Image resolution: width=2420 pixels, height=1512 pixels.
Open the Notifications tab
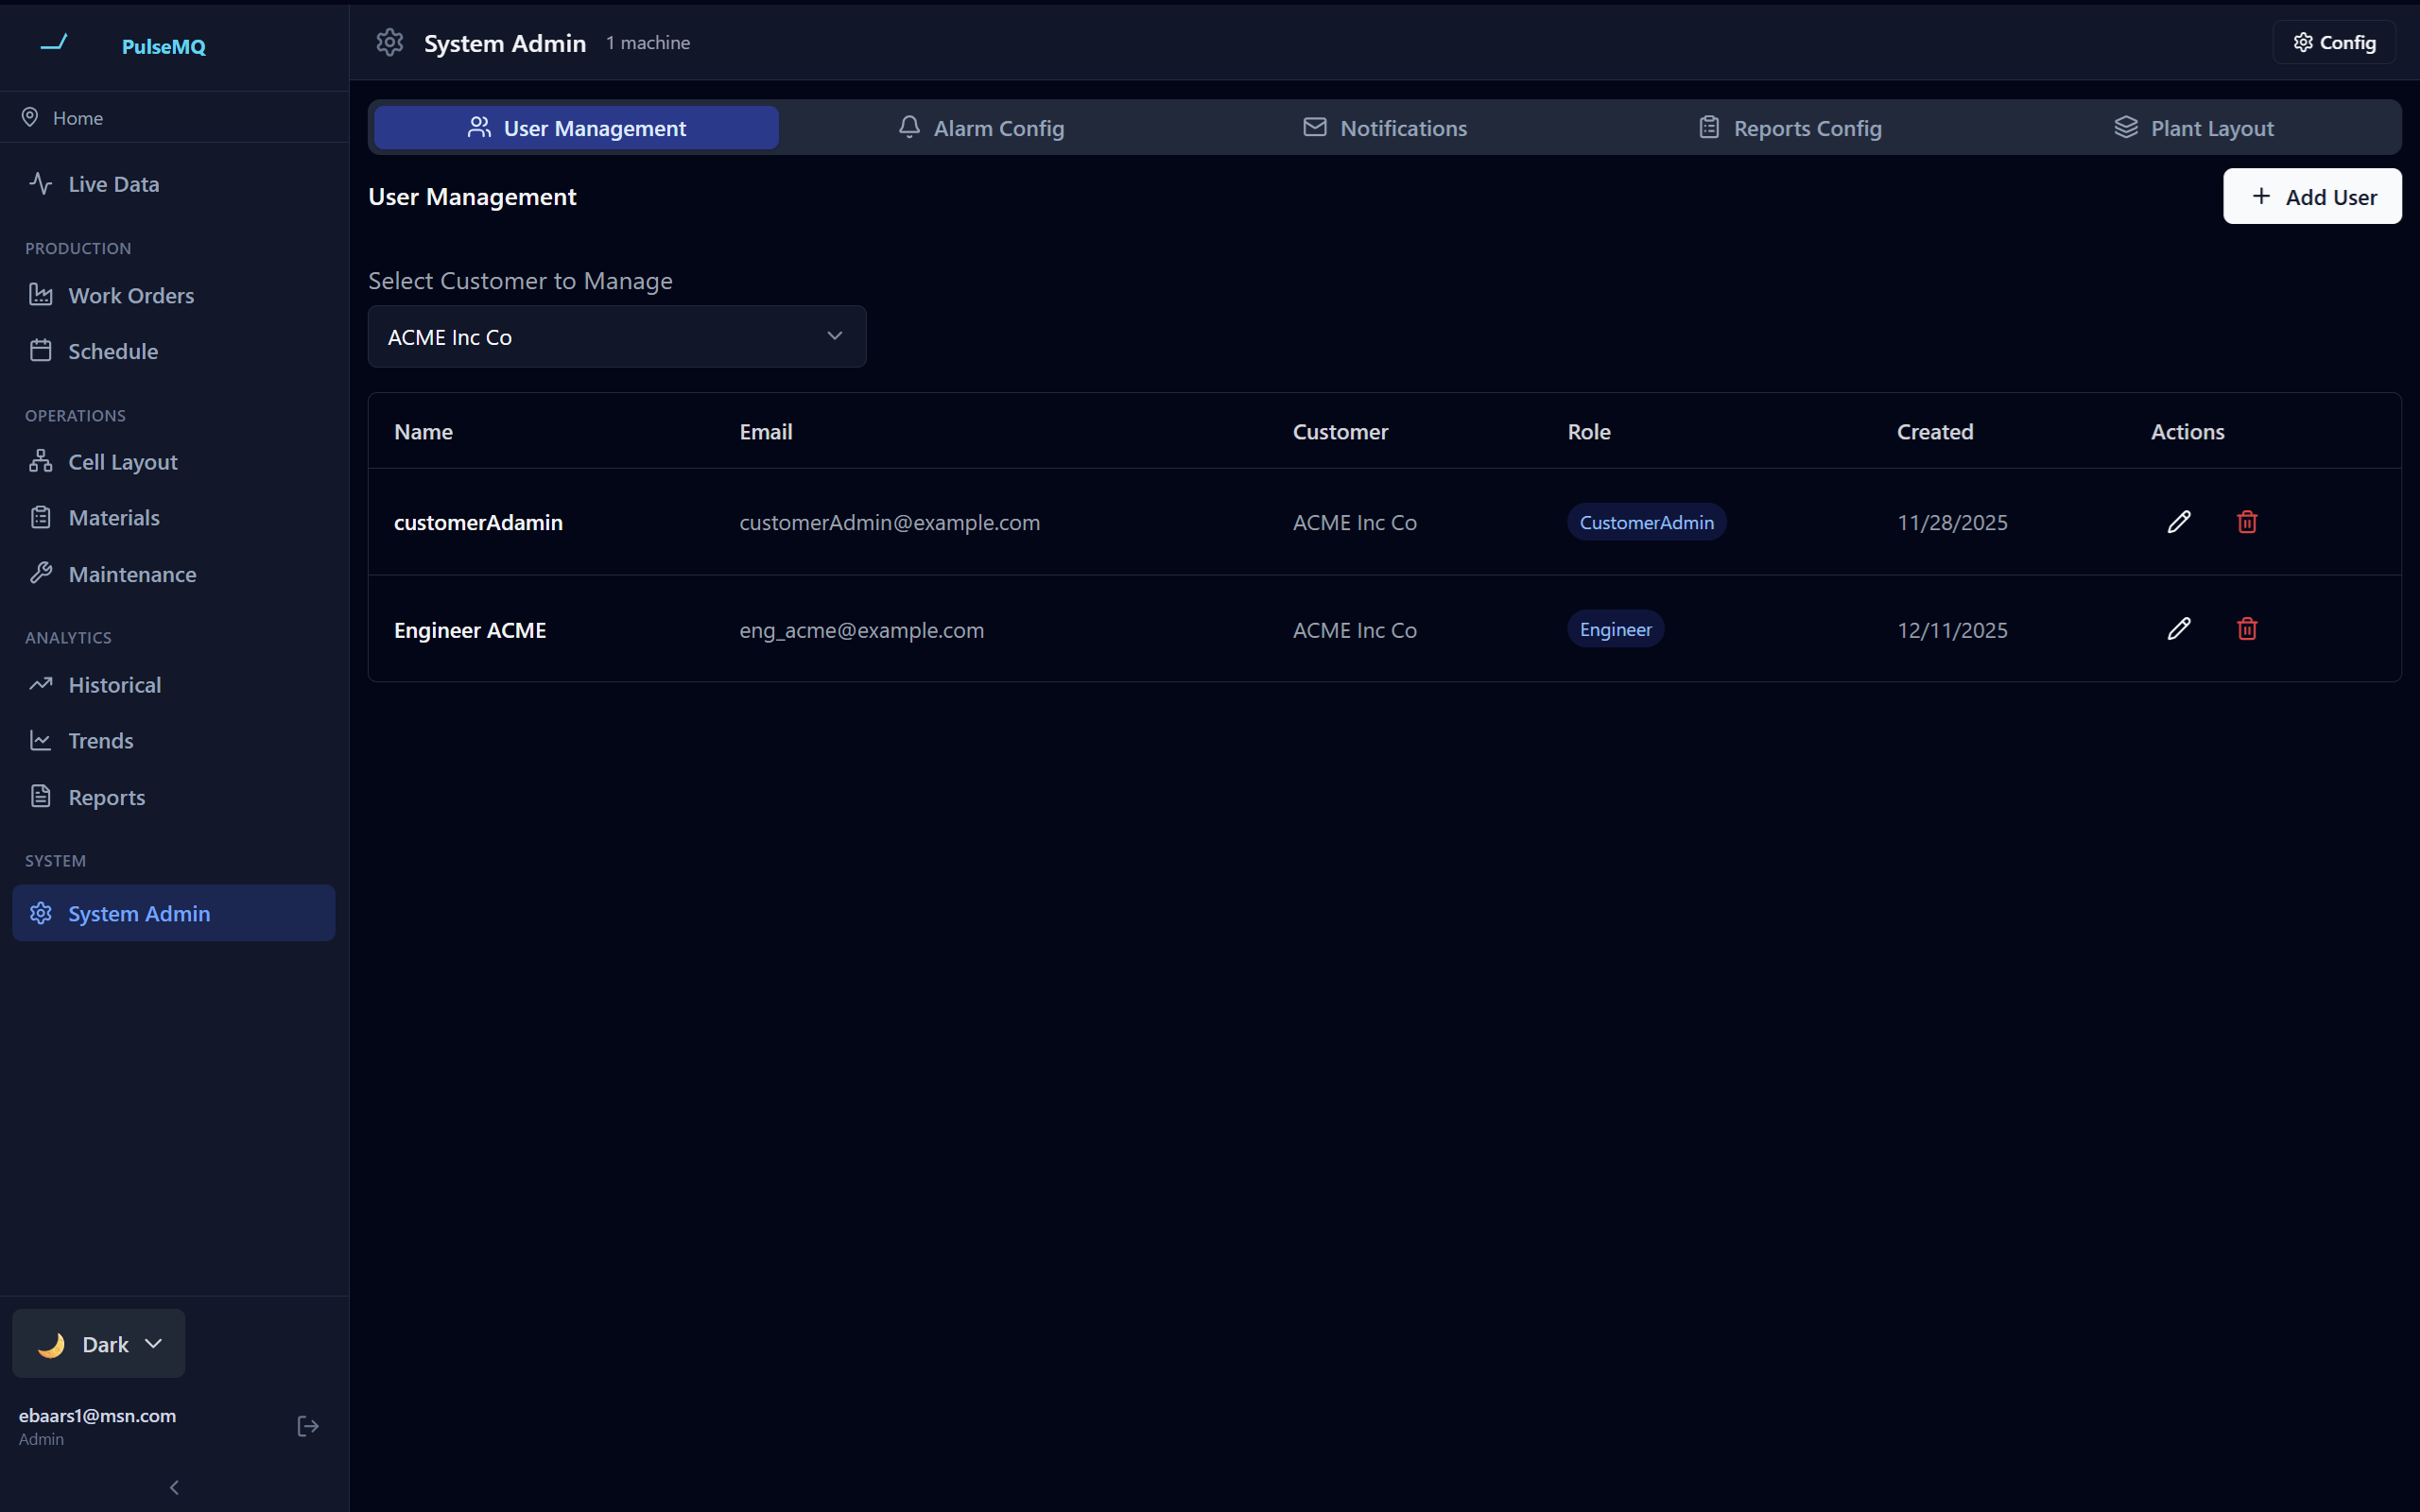tap(1385, 128)
